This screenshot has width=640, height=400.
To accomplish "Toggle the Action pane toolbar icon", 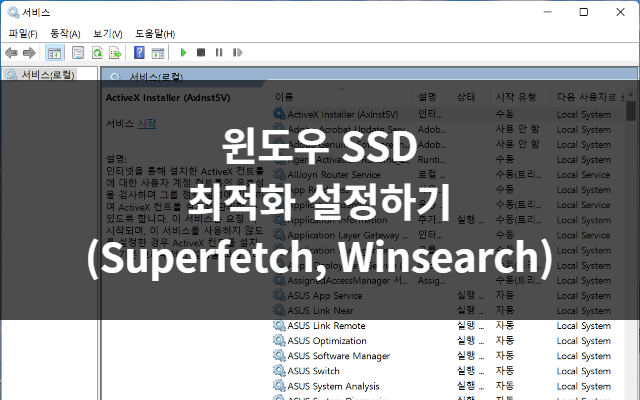I will pos(158,53).
